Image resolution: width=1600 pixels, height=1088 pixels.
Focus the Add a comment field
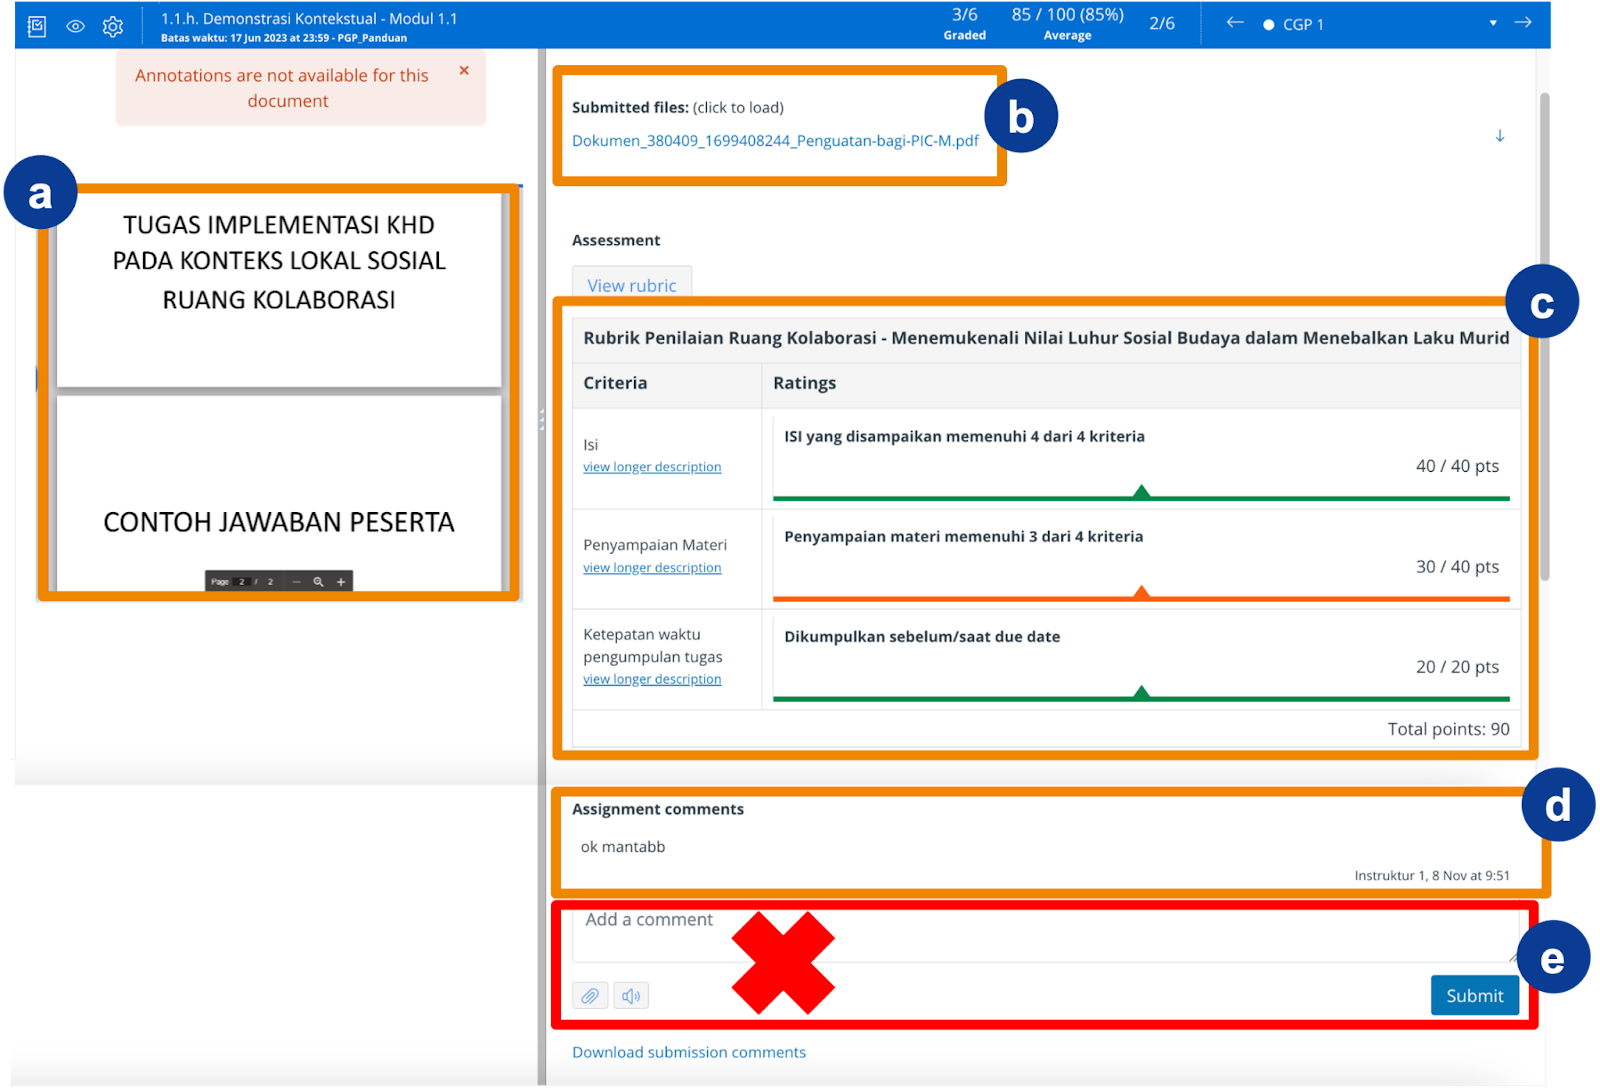tap(1045, 935)
